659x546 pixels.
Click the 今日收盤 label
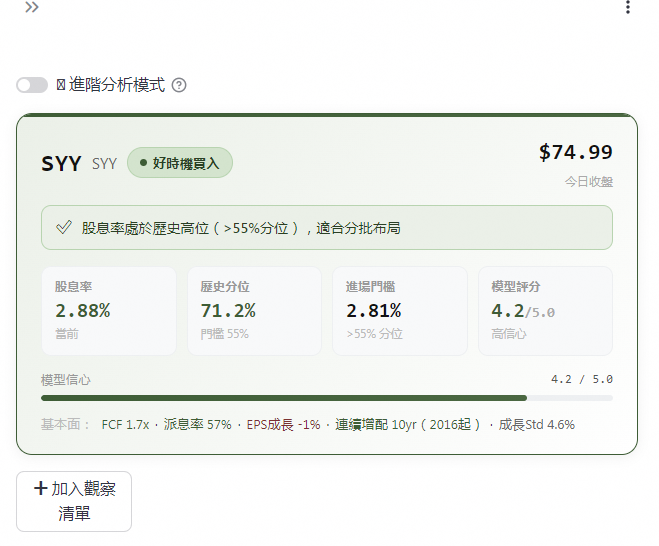click(589, 182)
